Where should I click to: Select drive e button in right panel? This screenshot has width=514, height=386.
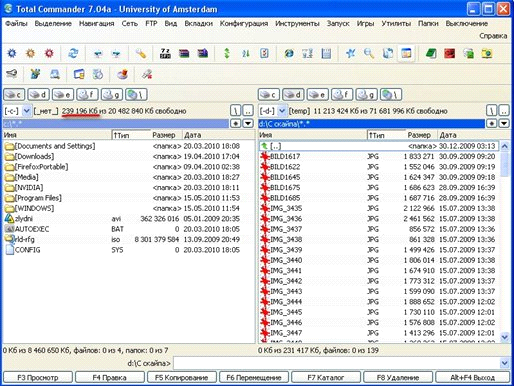point(318,95)
